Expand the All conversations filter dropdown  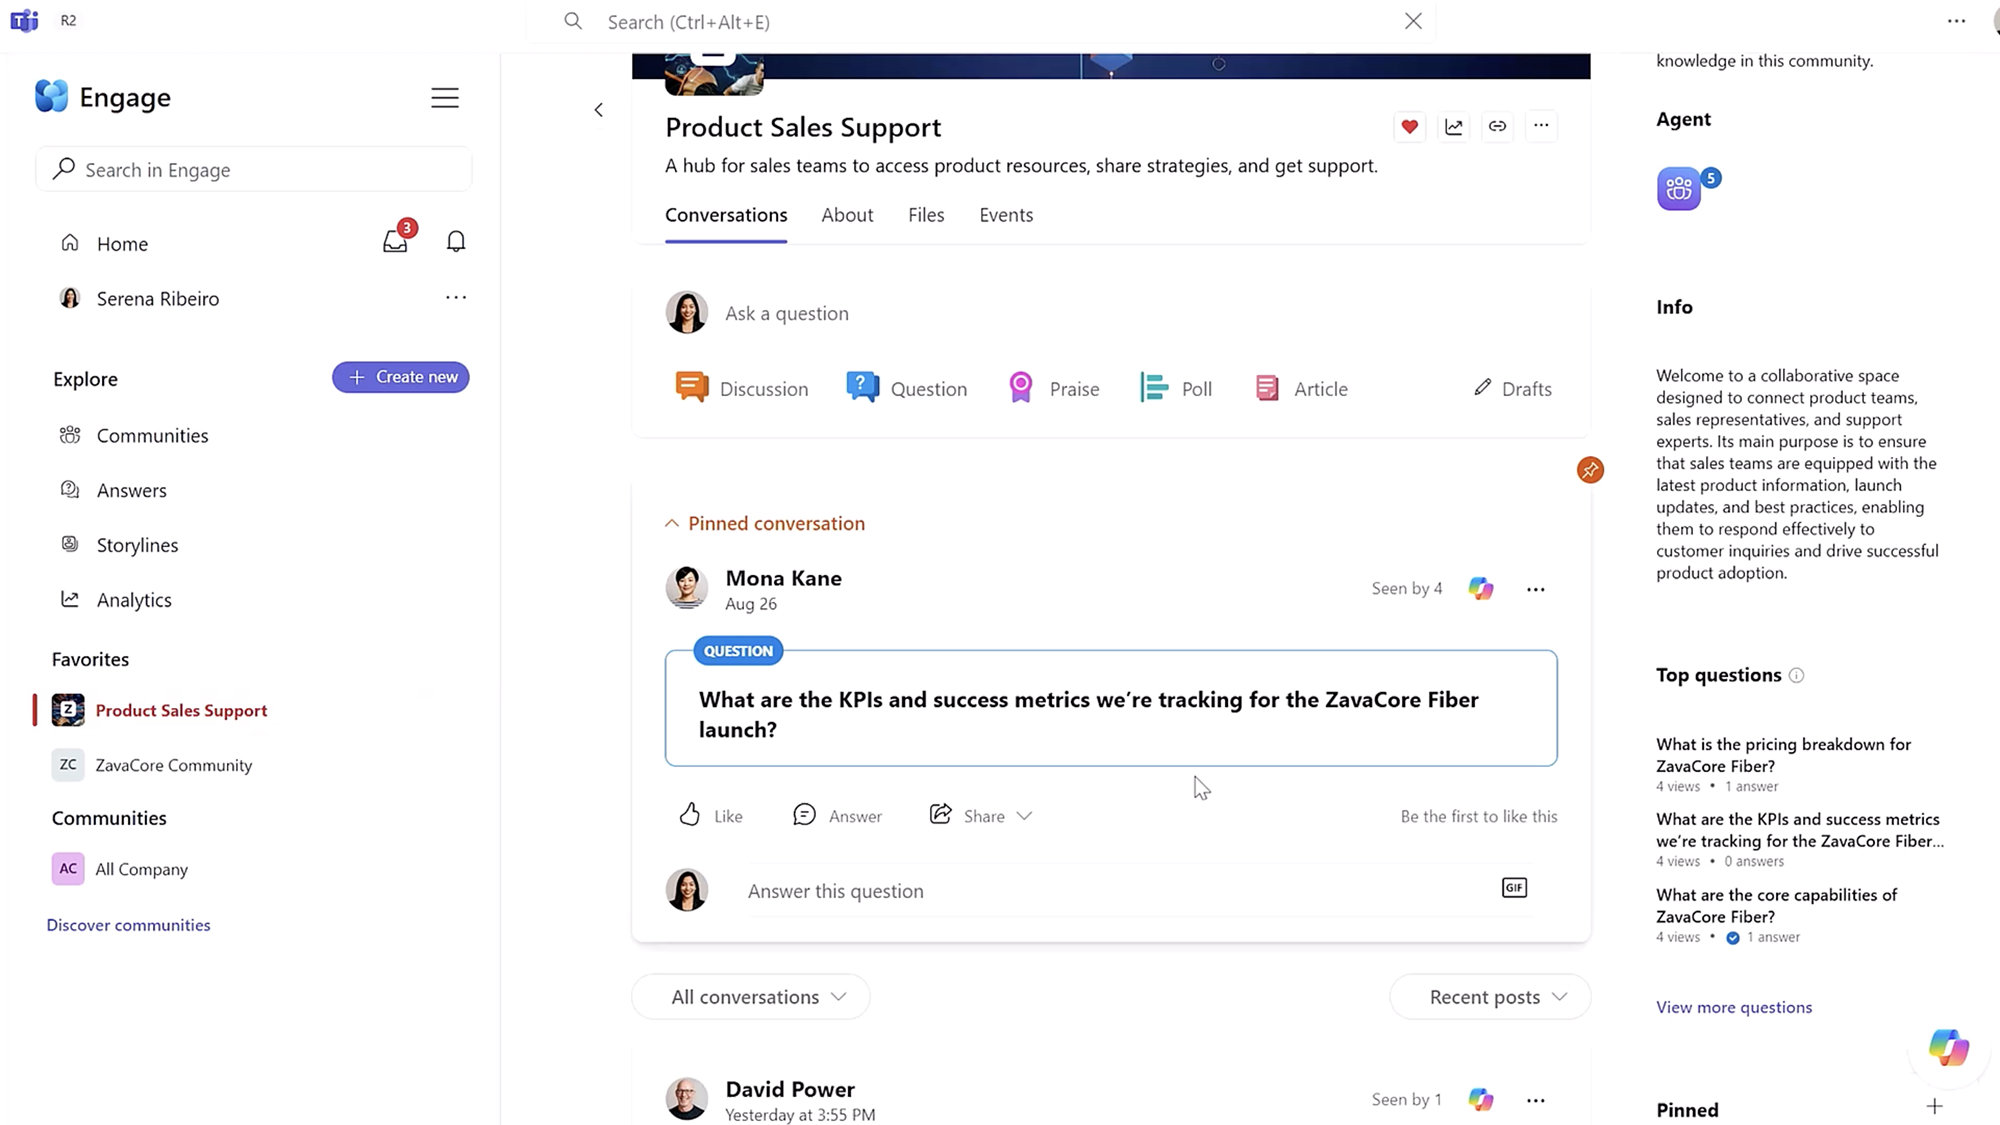[750, 997]
